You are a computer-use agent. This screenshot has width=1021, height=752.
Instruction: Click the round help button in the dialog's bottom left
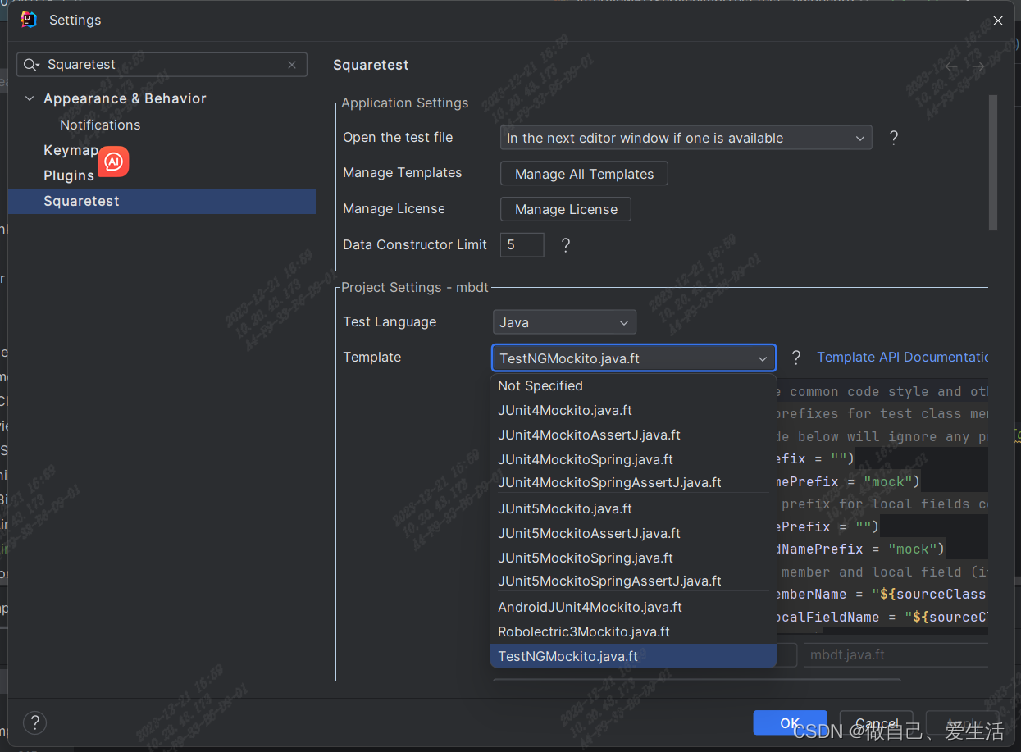coord(35,722)
